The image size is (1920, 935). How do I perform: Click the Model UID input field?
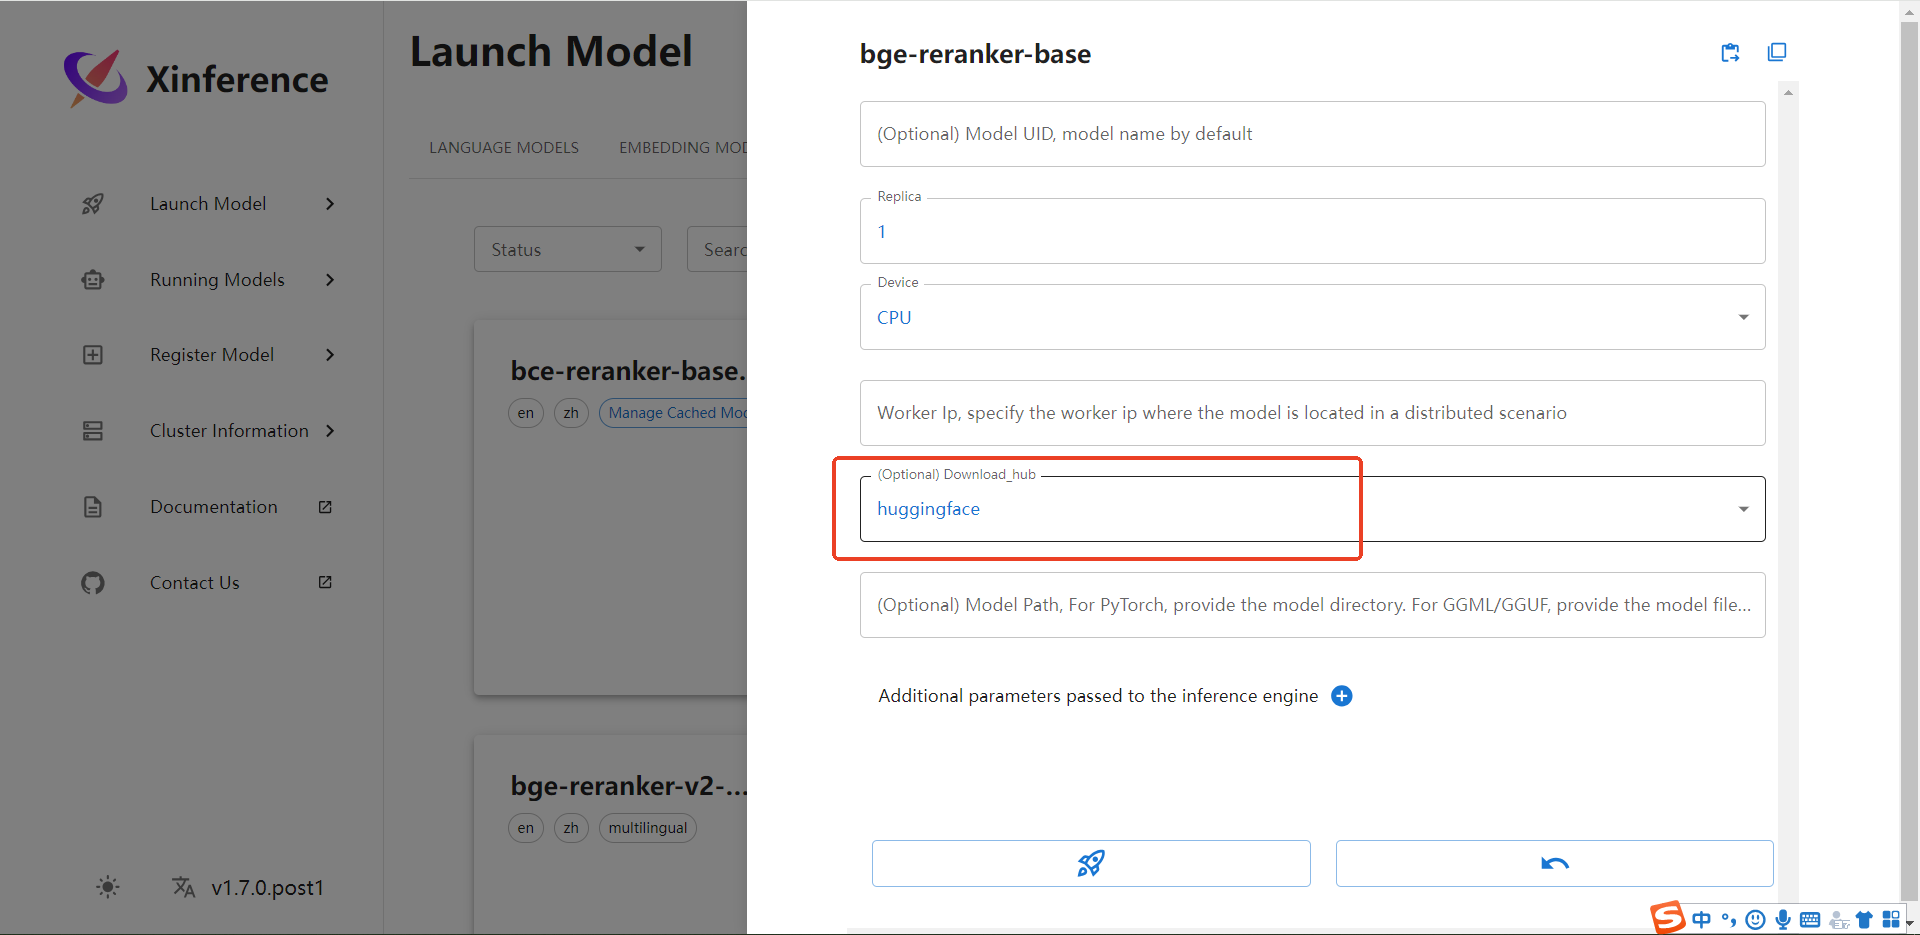tap(1312, 134)
